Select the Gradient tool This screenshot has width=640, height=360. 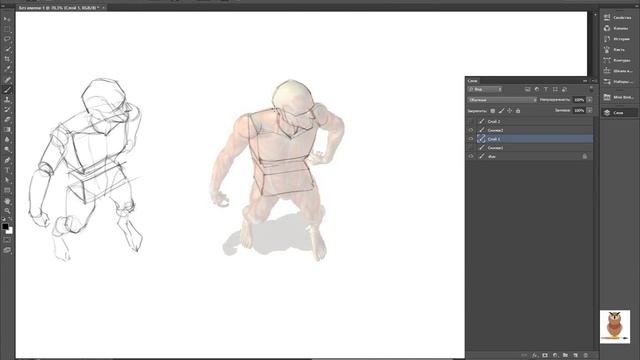[7, 129]
